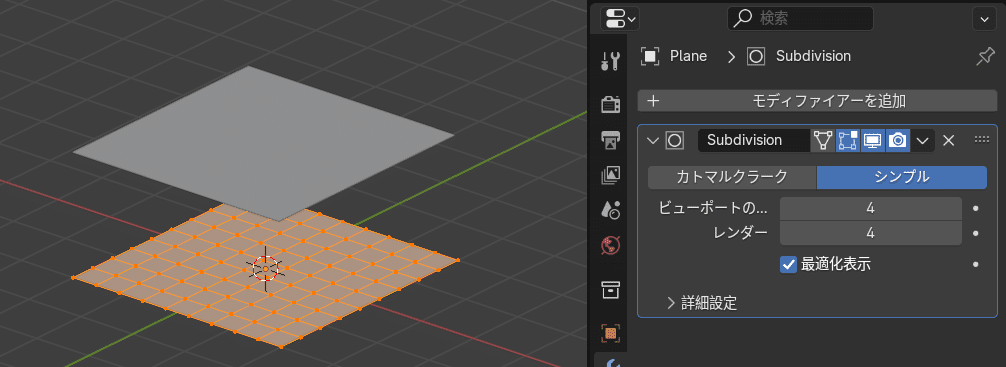Select シンプル subdivision type
The height and width of the screenshot is (367, 1006).
pos(902,178)
